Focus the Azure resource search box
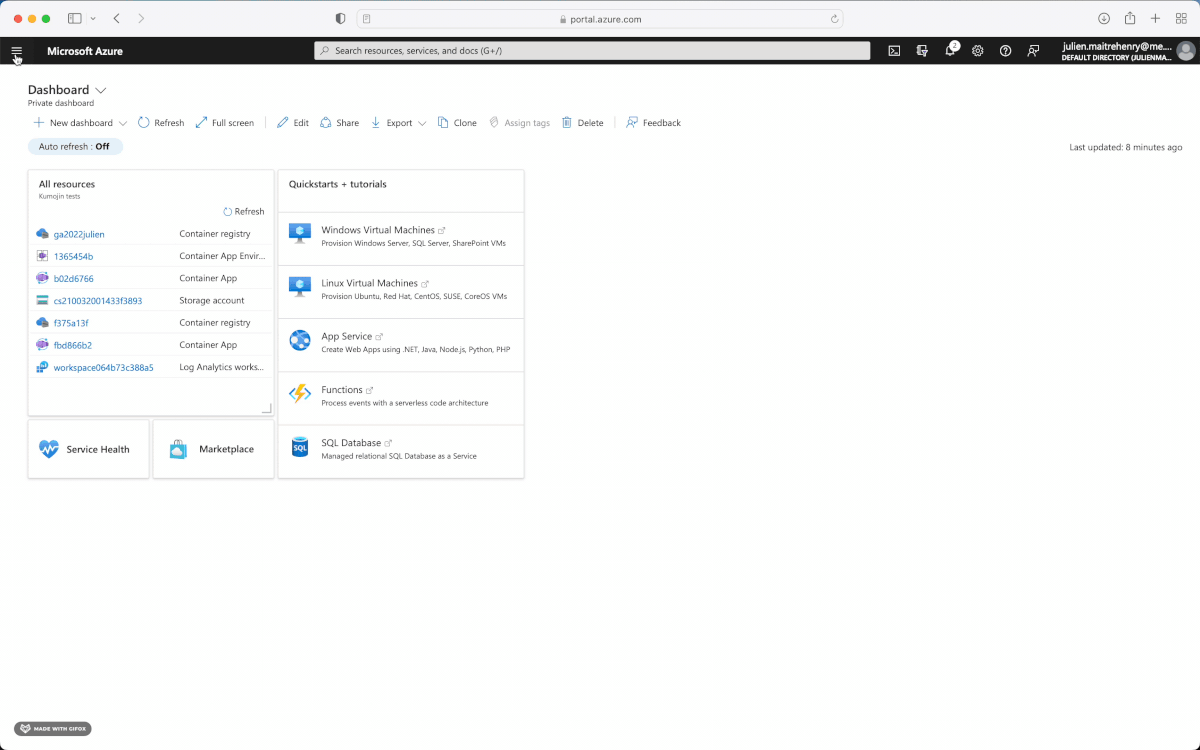1200x750 pixels. coord(592,50)
